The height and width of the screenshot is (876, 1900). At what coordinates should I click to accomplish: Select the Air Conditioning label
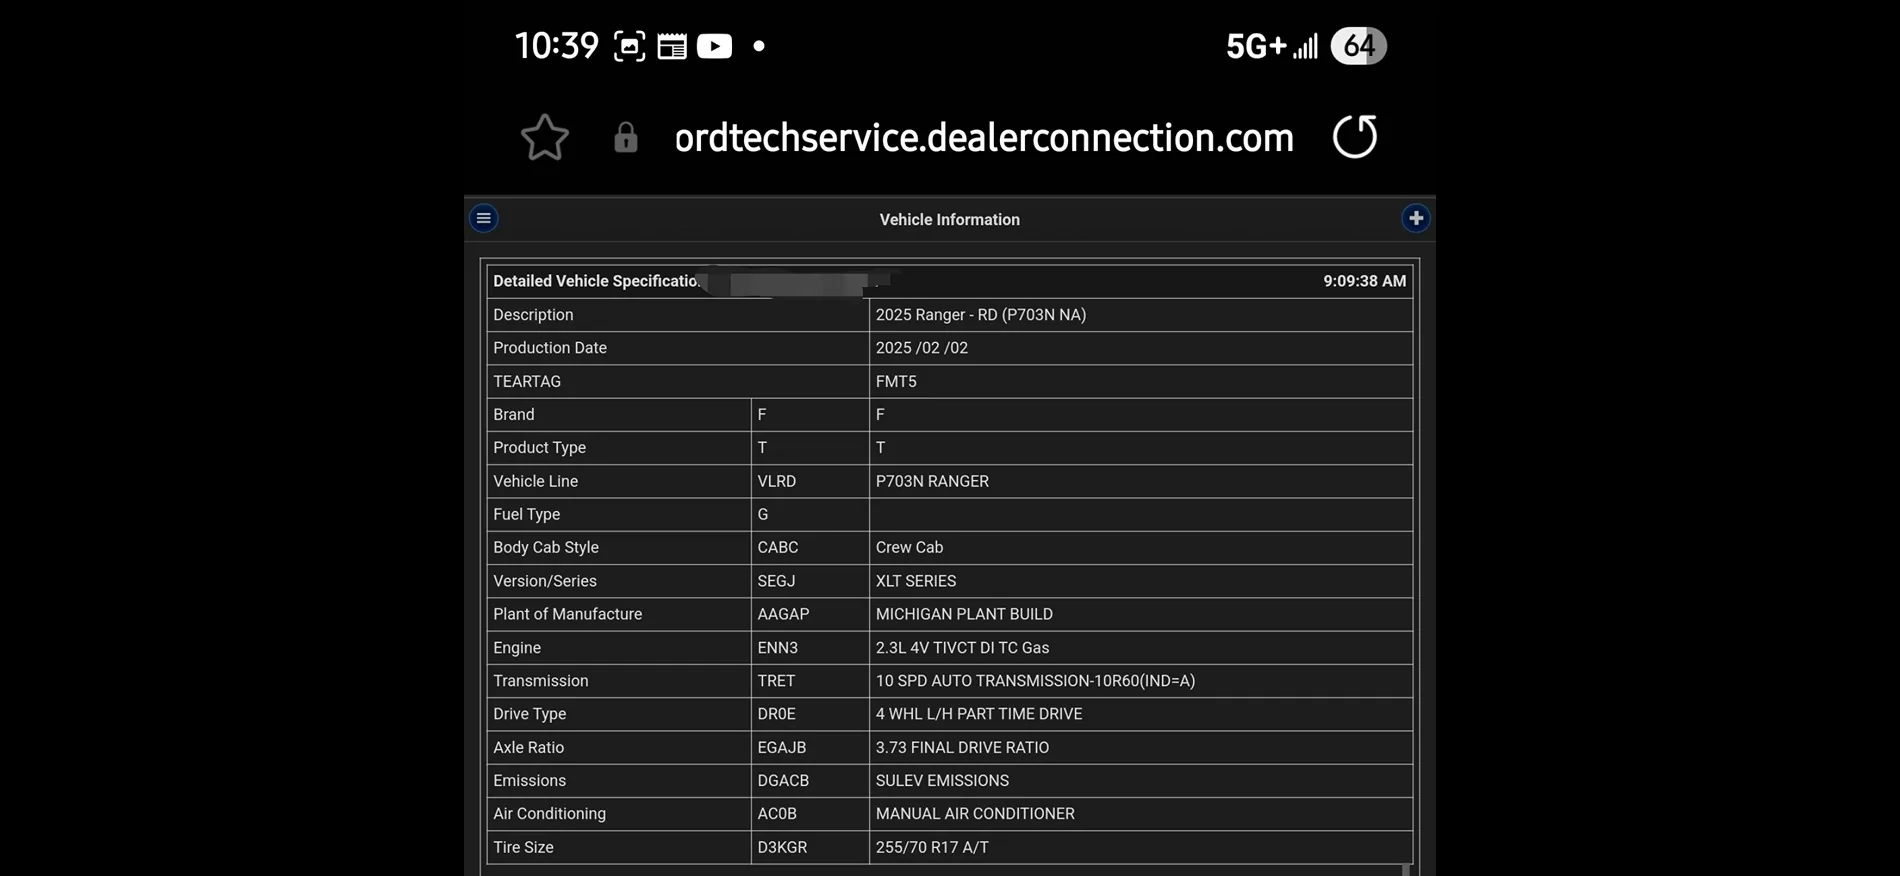pos(550,814)
